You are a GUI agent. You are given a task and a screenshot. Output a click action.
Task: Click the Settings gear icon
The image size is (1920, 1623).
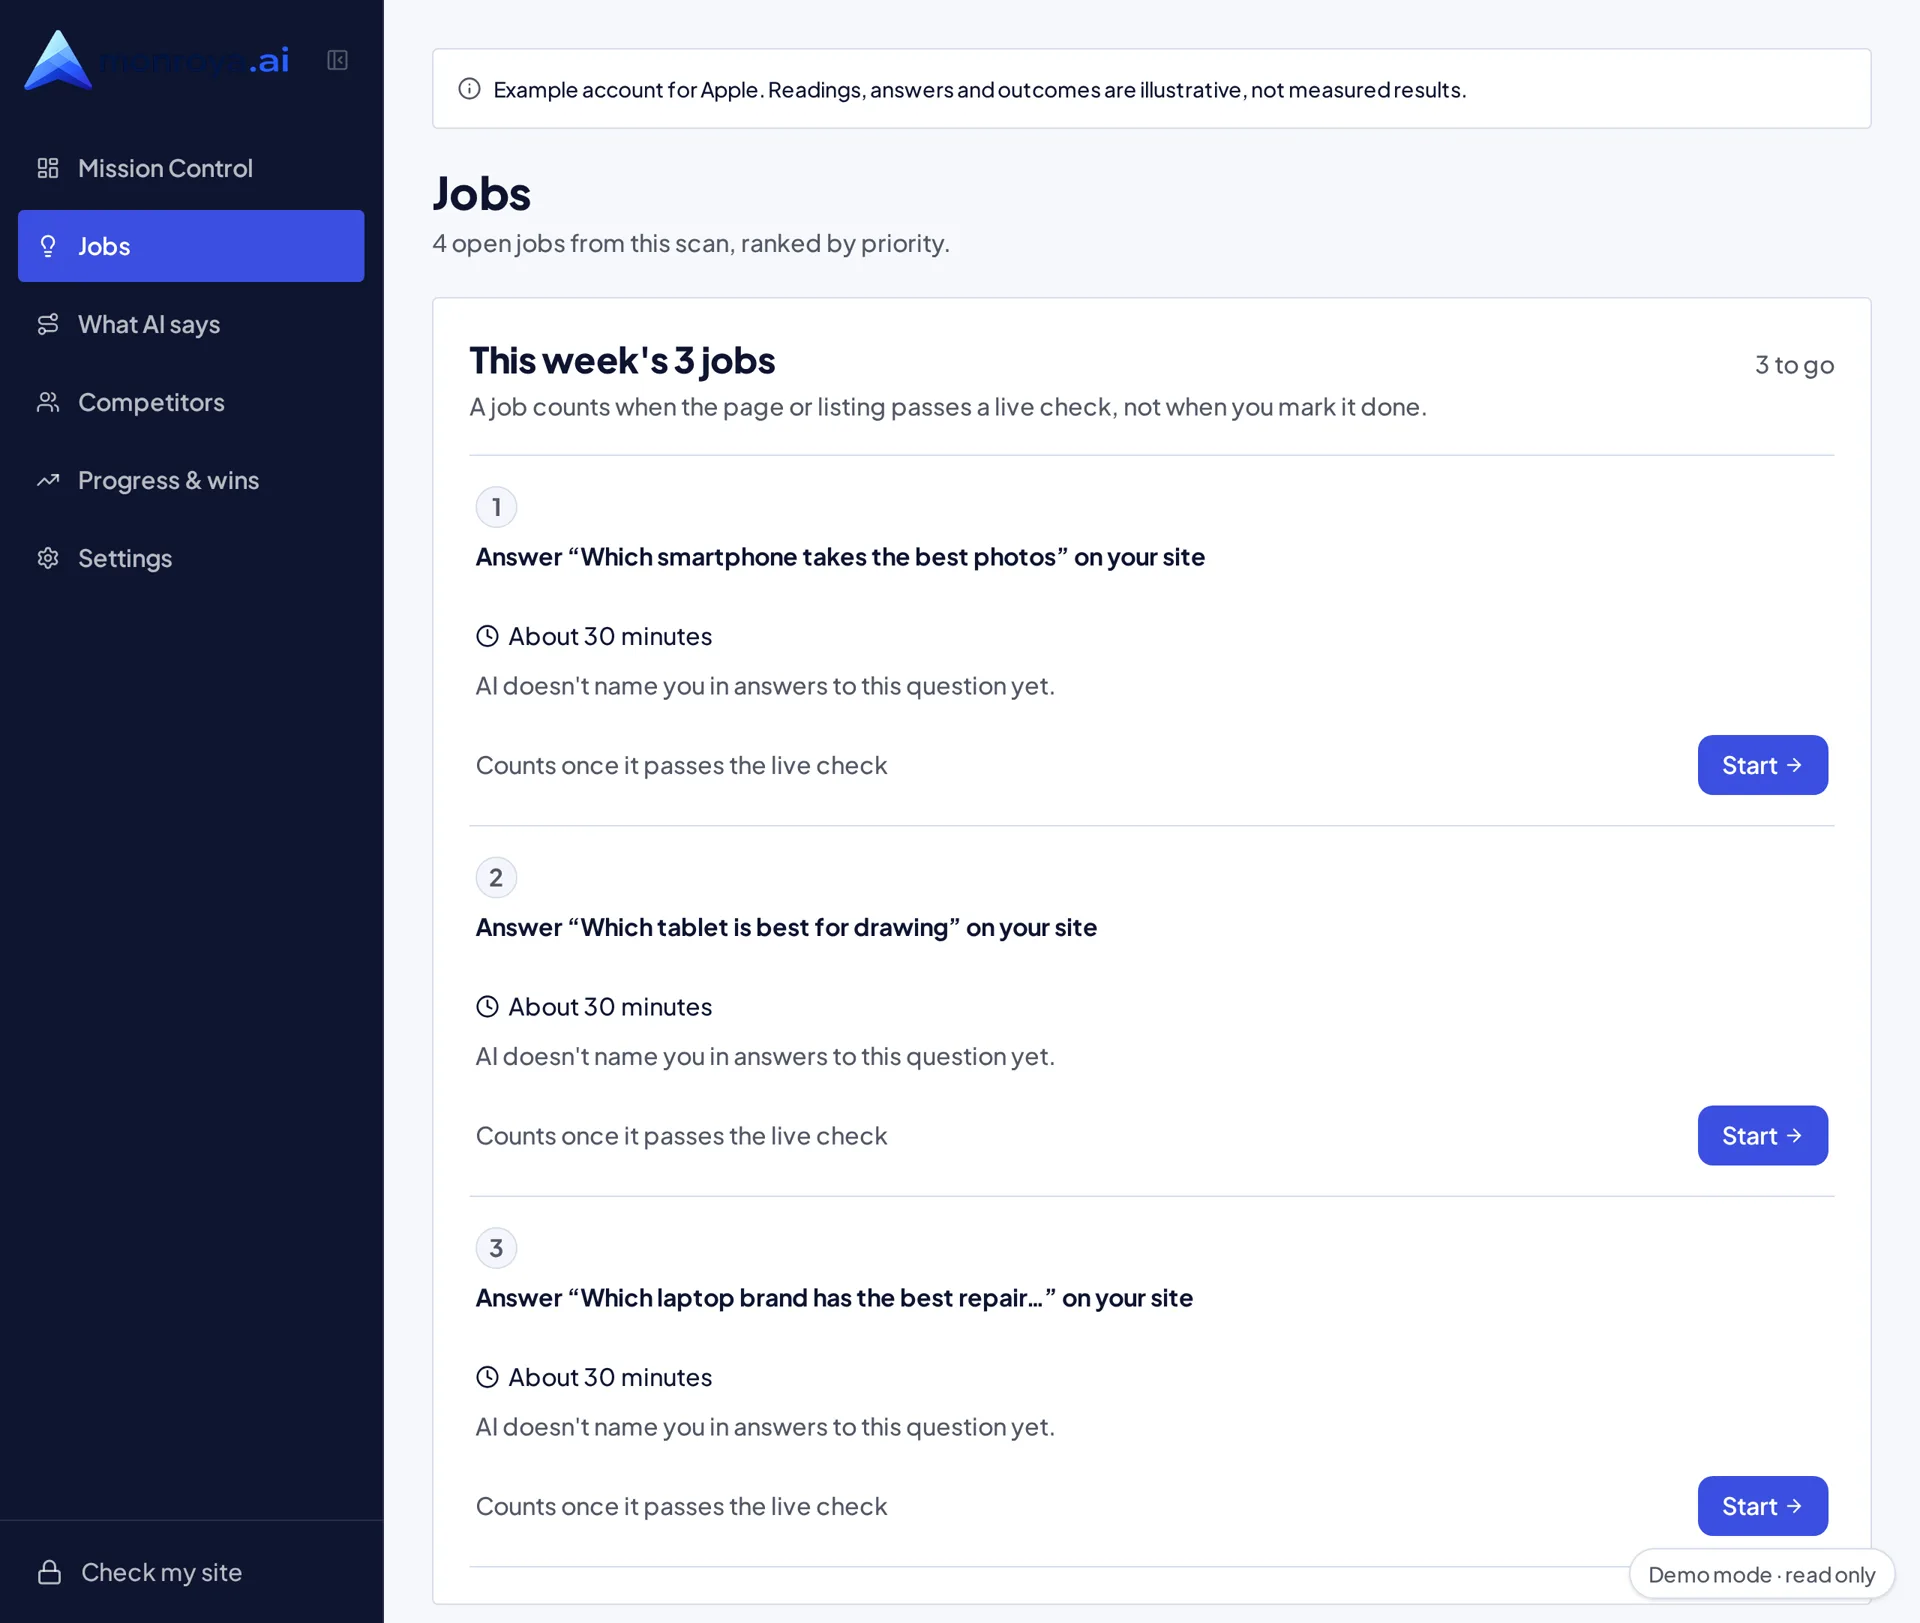point(48,558)
